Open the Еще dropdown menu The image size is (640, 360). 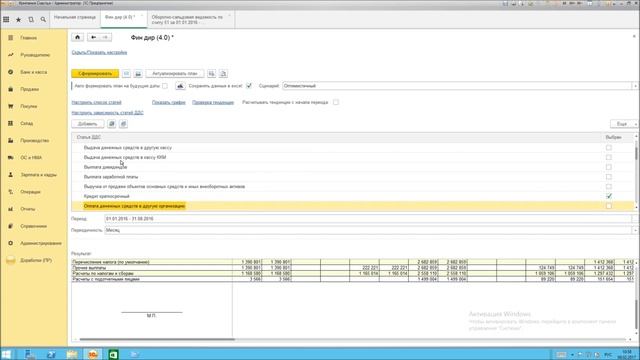[624, 124]
